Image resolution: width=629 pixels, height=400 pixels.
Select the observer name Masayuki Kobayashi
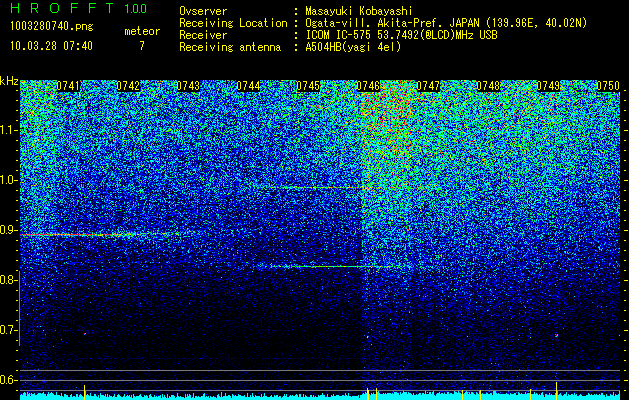(359, 11)
